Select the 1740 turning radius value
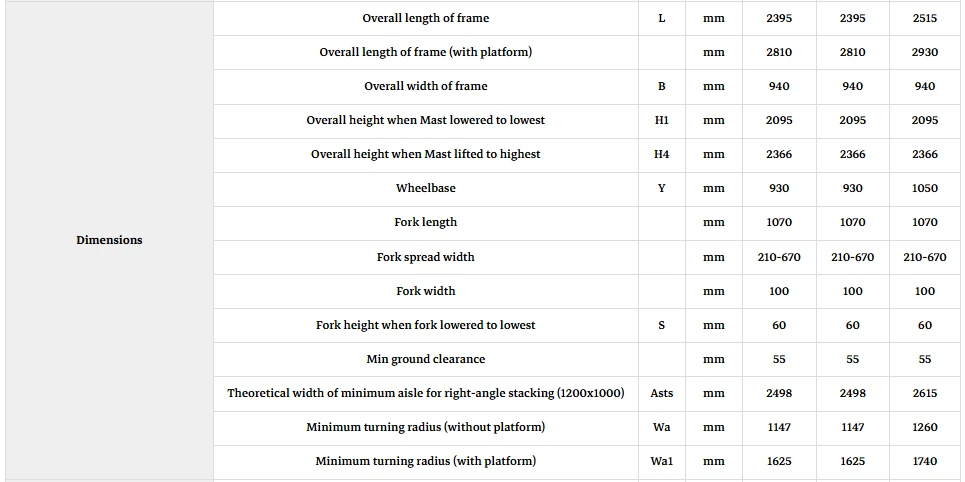965x482 pixels. pyautogui.click(x=925, y=460)
